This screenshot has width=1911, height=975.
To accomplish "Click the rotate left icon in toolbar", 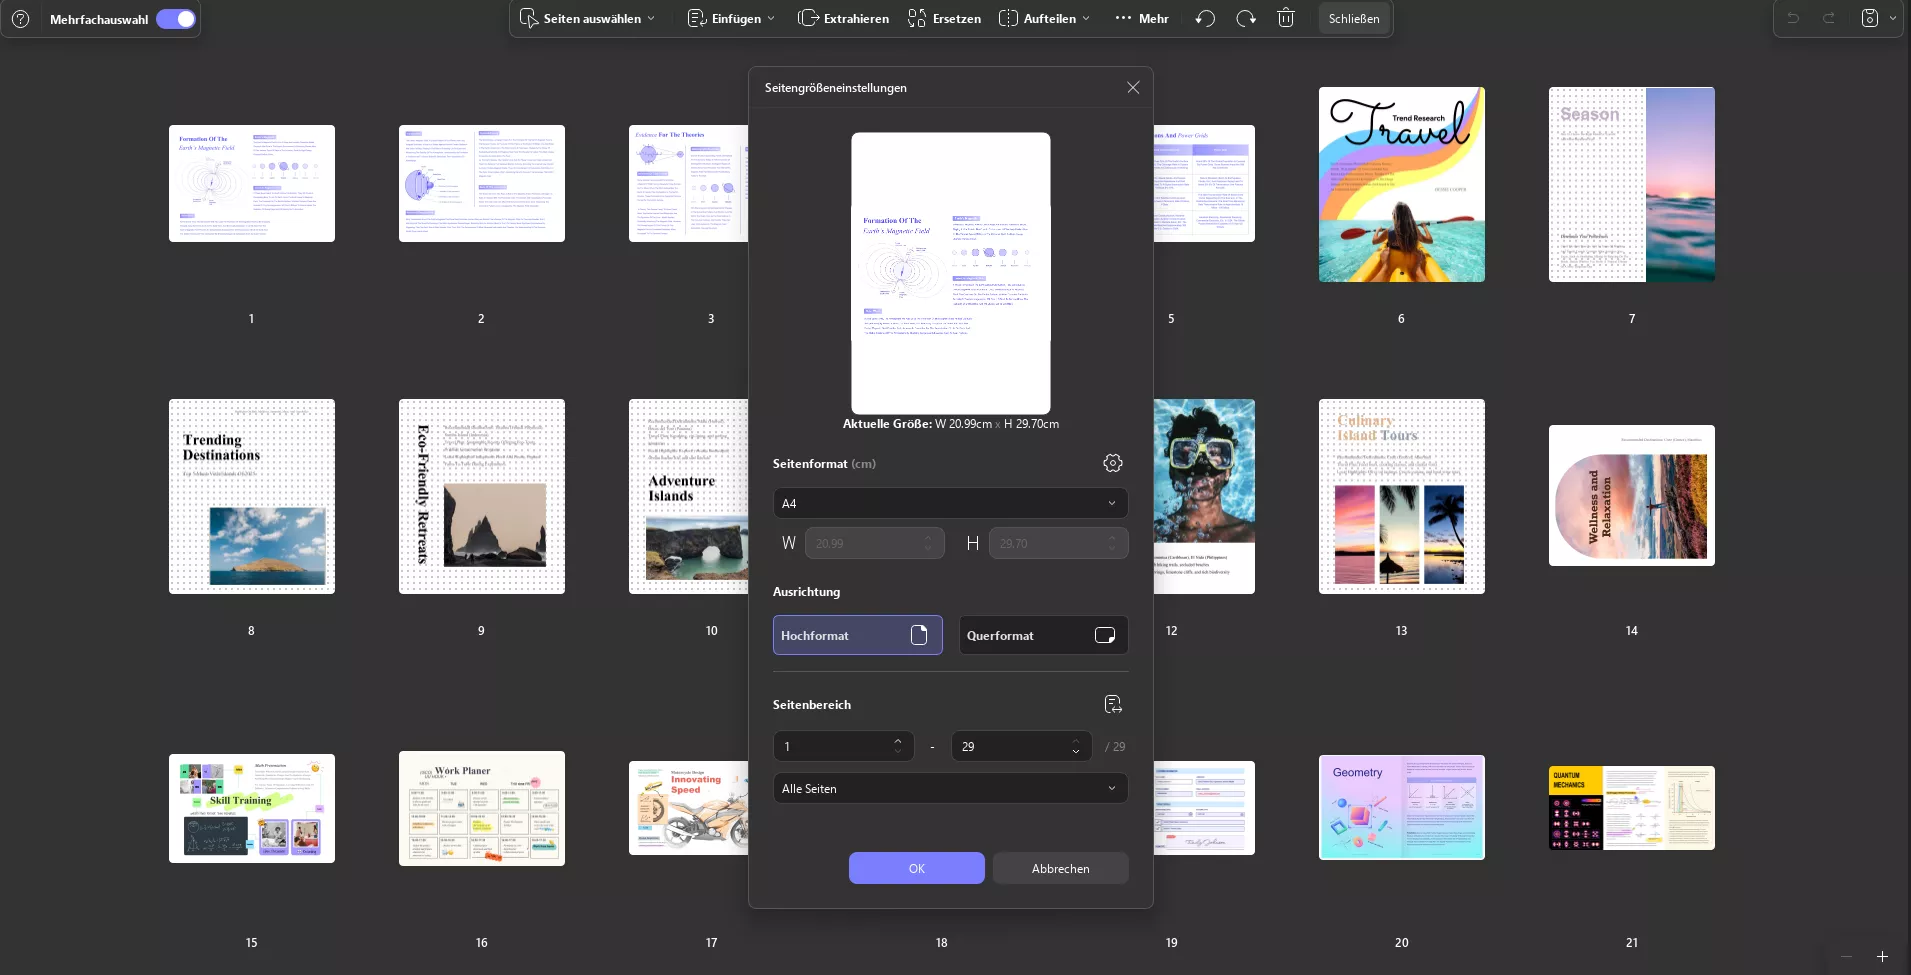I will [x=1205, y=18].
